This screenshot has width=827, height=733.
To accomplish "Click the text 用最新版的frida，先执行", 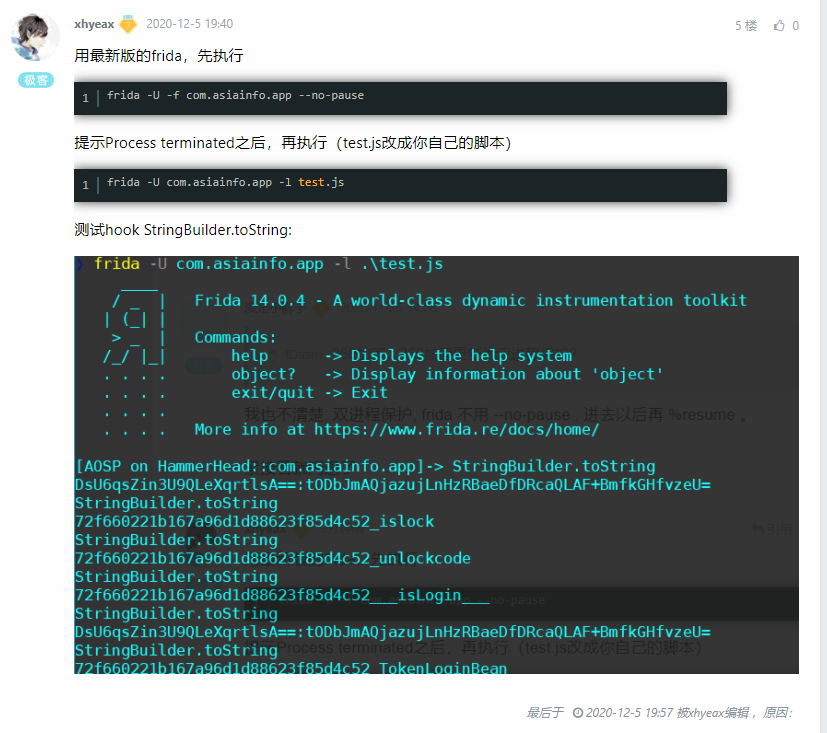I will (x=159, y=56).
